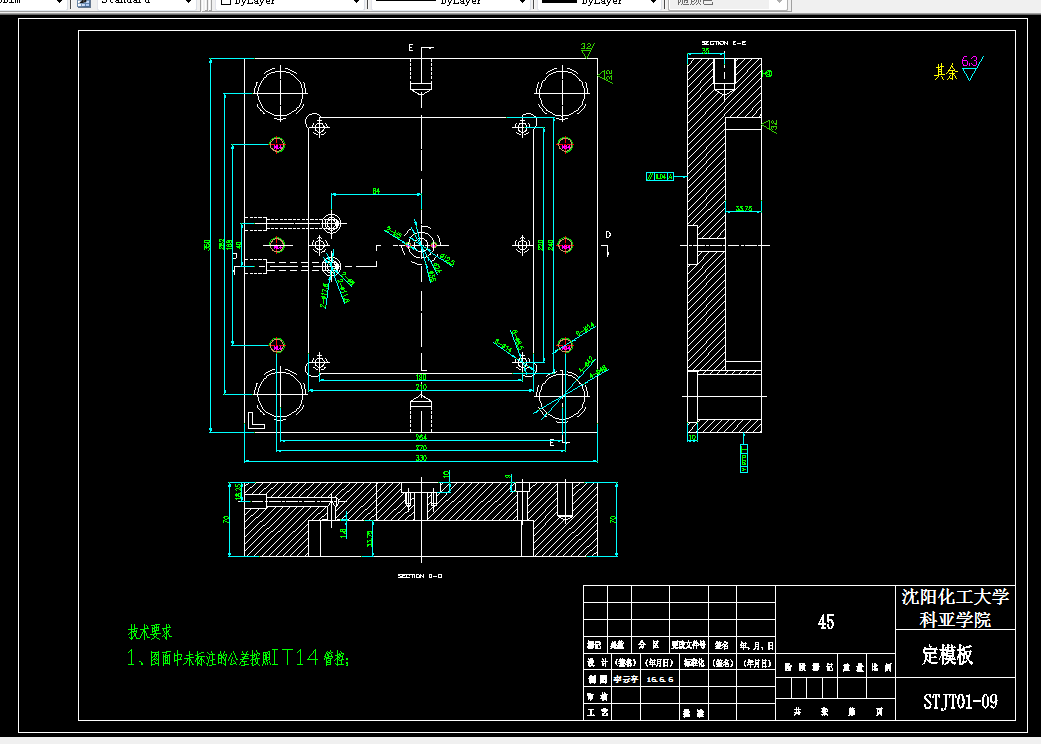
Task: Select the 沈阳化工大学 title text
Action: [955, 597]
